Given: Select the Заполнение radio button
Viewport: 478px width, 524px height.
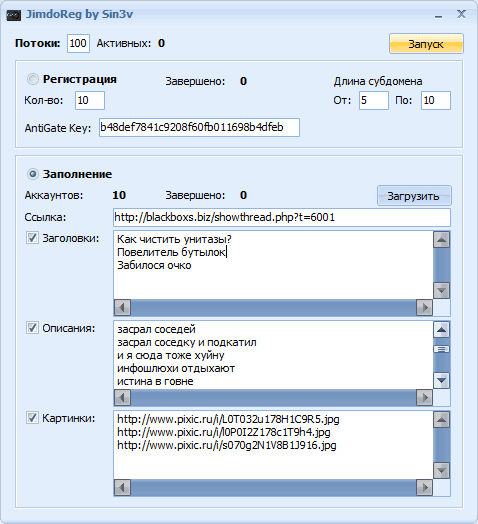Looking at the screenshot, I should click(x=33, y=174).
